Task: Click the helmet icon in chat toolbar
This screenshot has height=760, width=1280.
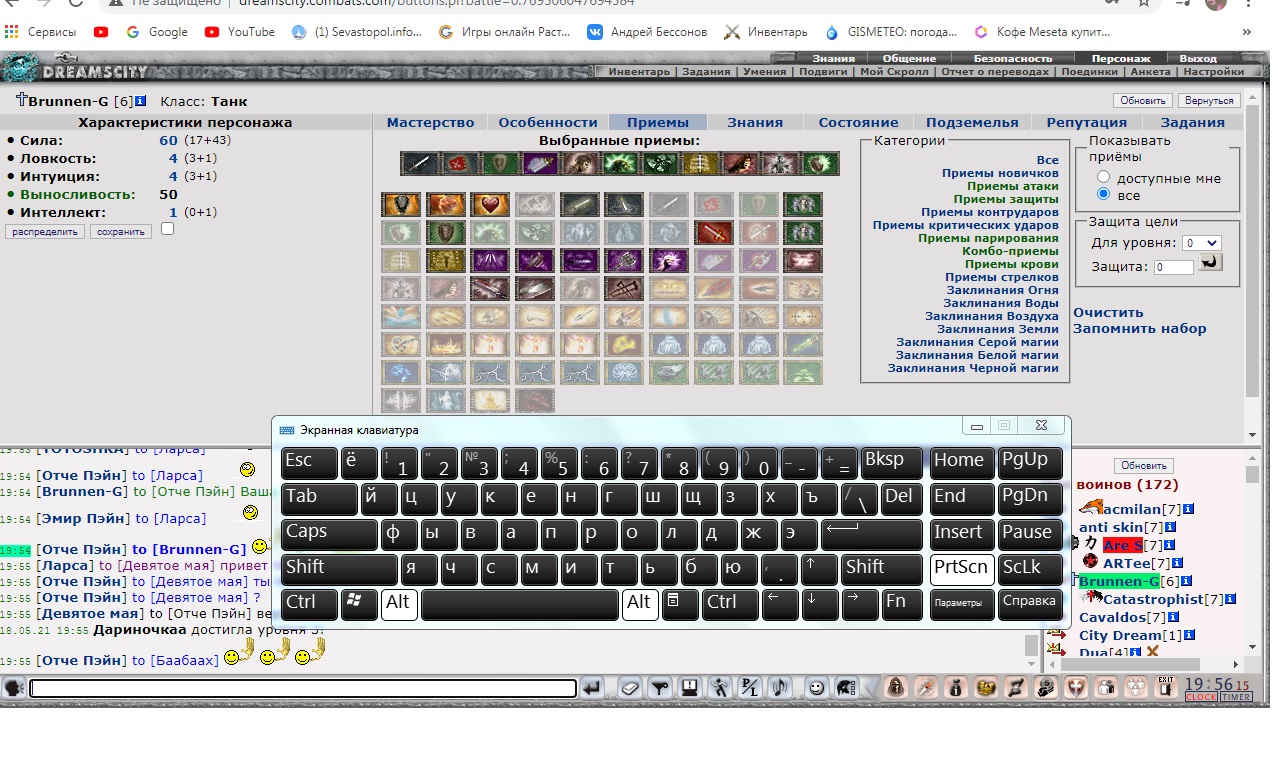Action: tap(846, 688)
